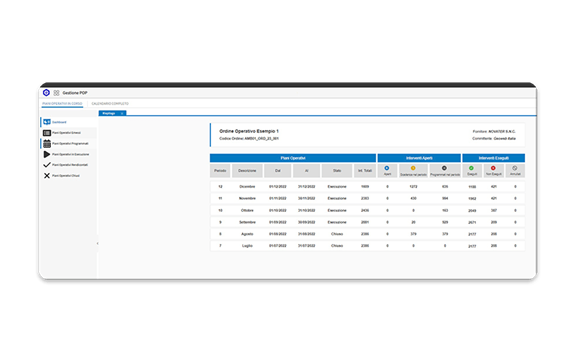Click the Fornitore text in the header
The image size is (576, 362).
click(x=494, y=131)
